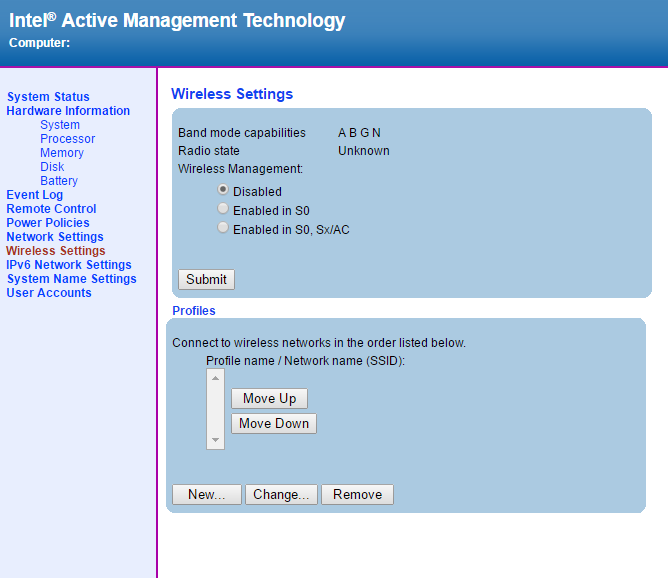Open the Event Log page
This screenshot has height=578, width=668.
(34, 195)
